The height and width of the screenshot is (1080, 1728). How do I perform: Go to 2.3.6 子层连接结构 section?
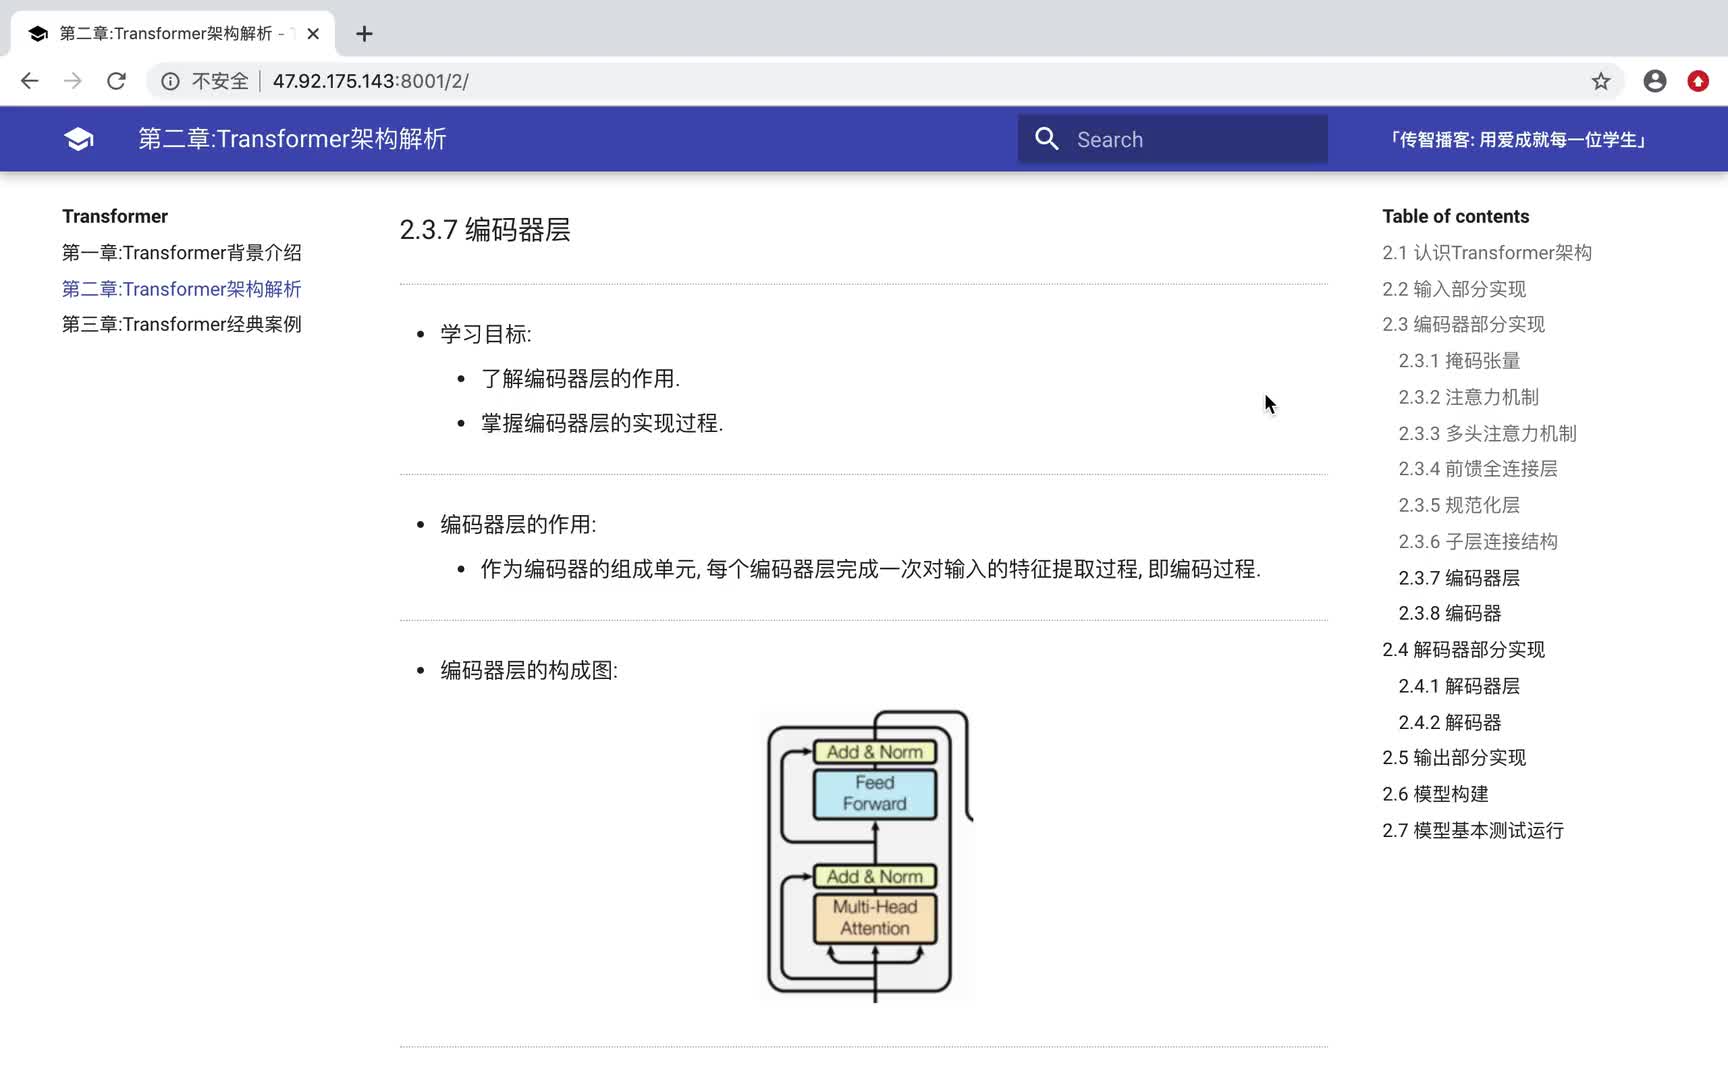click(1478, 541)
